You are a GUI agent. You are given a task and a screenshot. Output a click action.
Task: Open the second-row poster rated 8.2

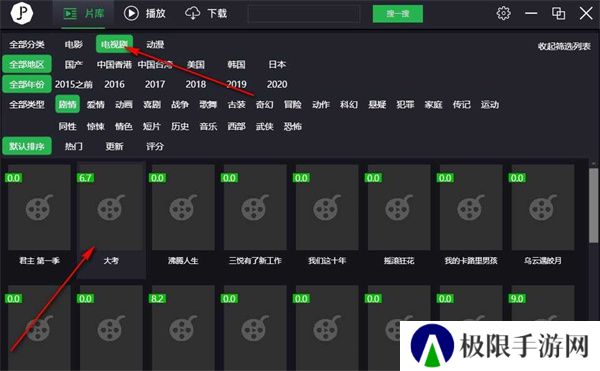tap(183, 328)
